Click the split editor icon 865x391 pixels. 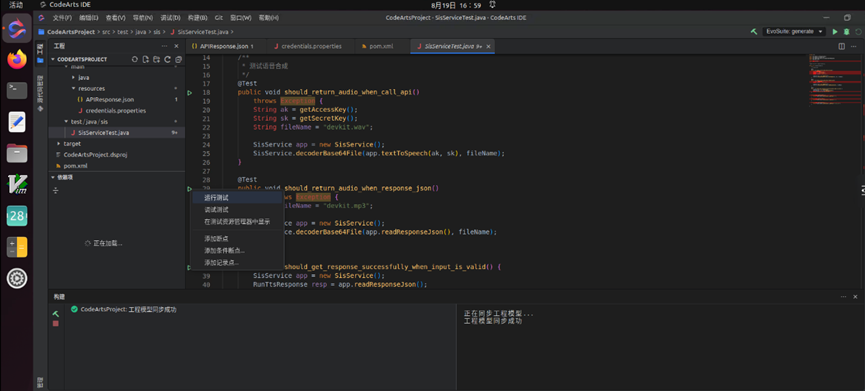(841, 46)
